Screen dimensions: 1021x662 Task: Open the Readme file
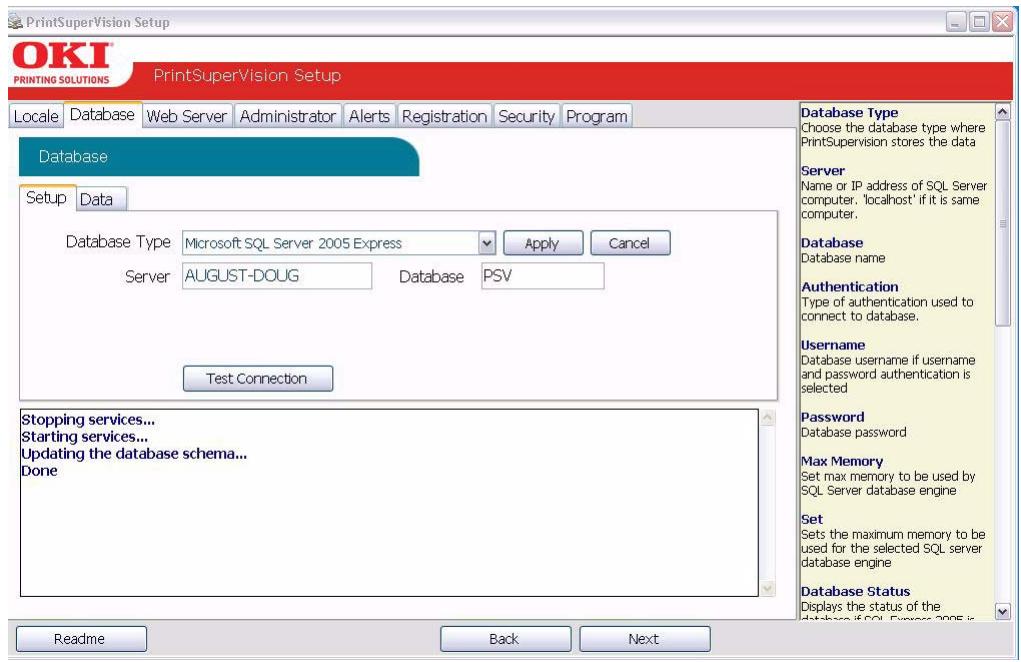[x=80, y=639]
